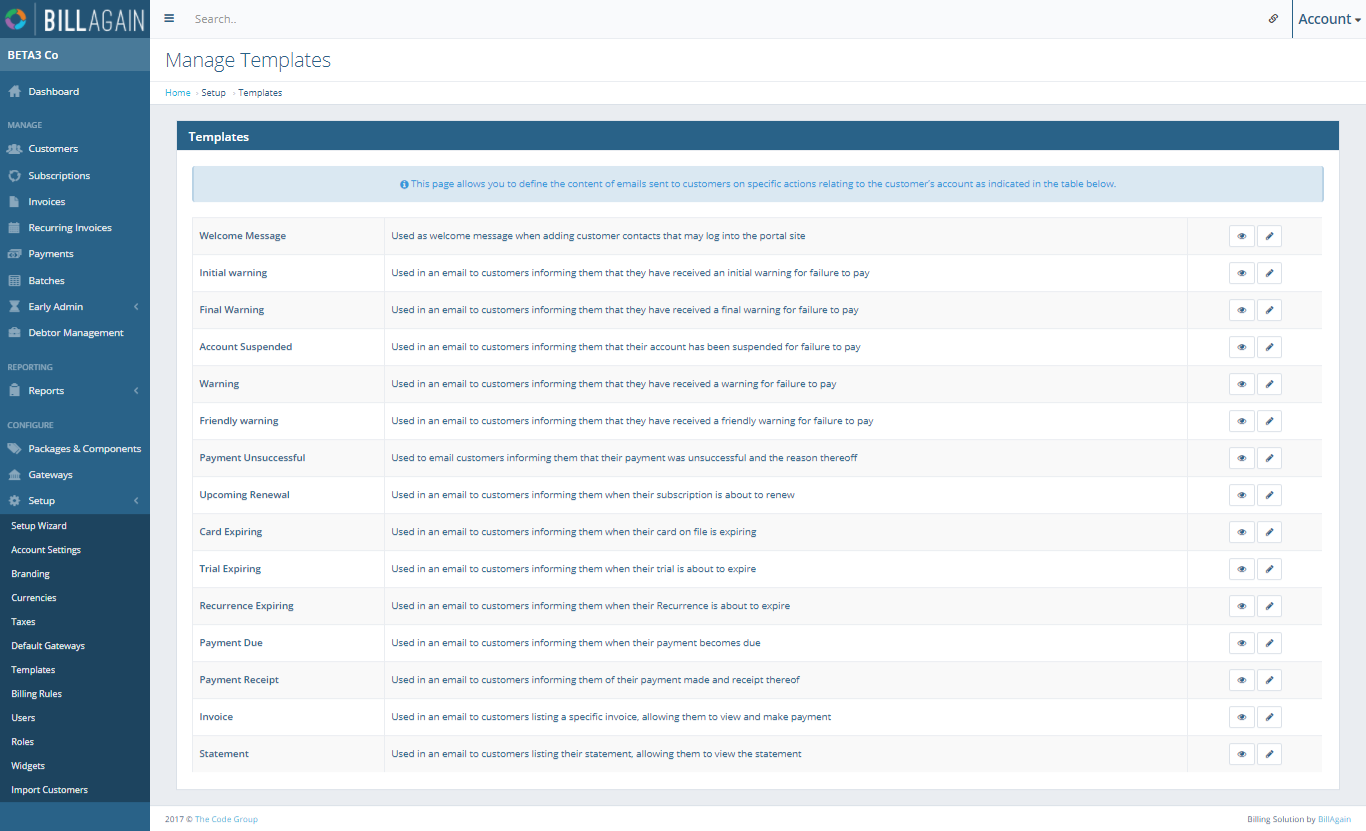Preview the Payment Due template
Viewport: 1366px width, 831px height.
[x=1241, y=643]
